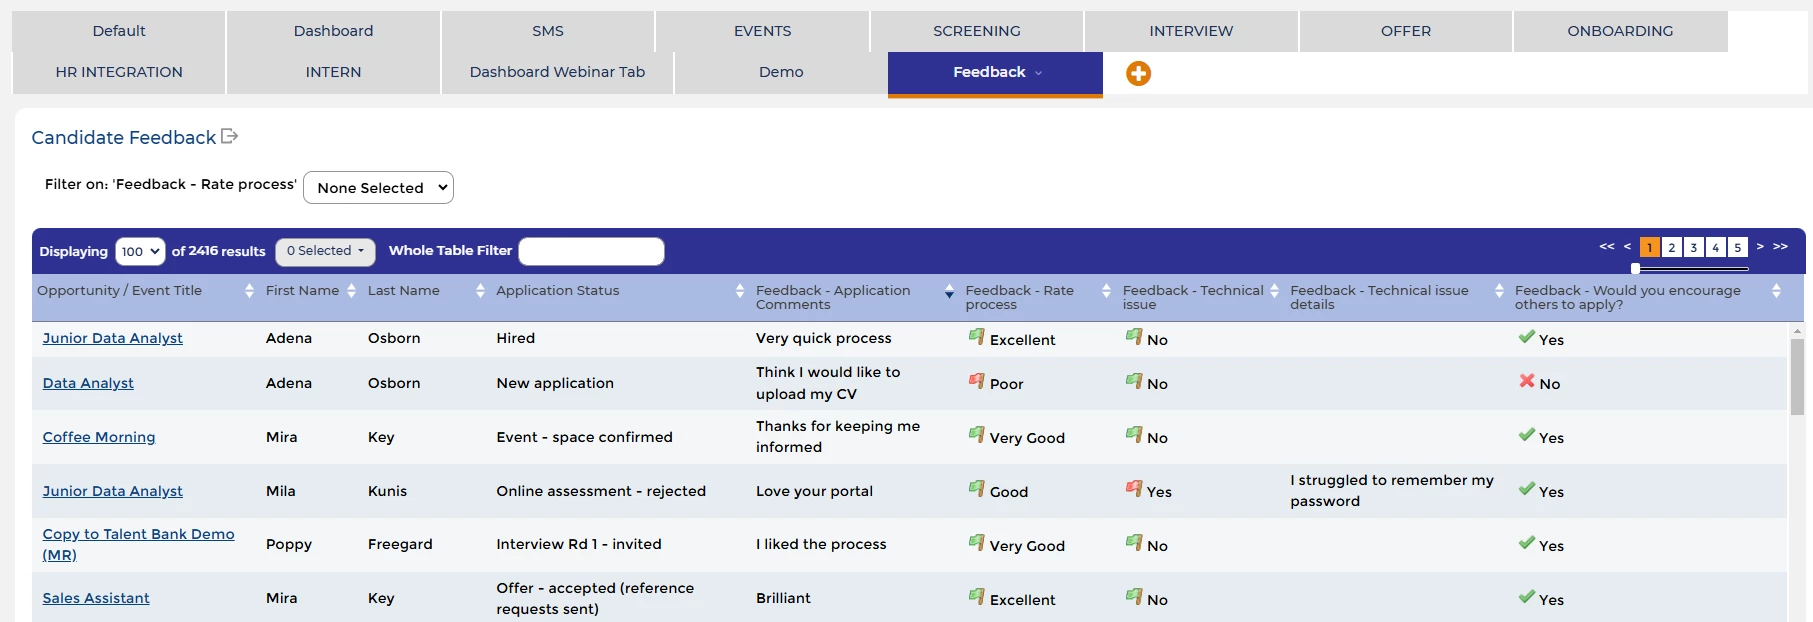Open the Sales Assistant opportunity link
Viewport: 1813px width, 622px height.
(96, 598)
